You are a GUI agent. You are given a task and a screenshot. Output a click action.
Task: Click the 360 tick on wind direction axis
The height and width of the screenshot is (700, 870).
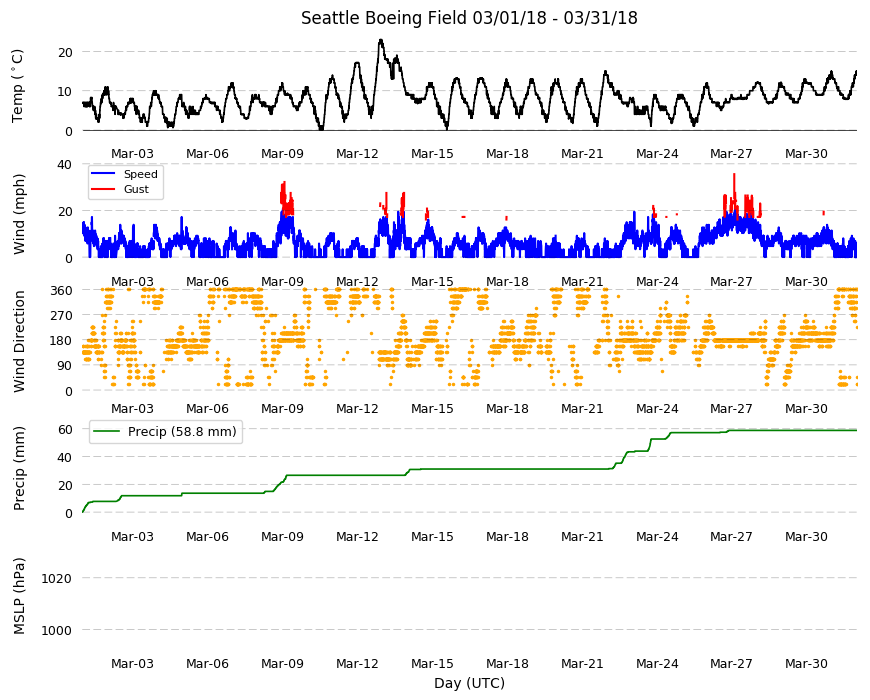62,291
